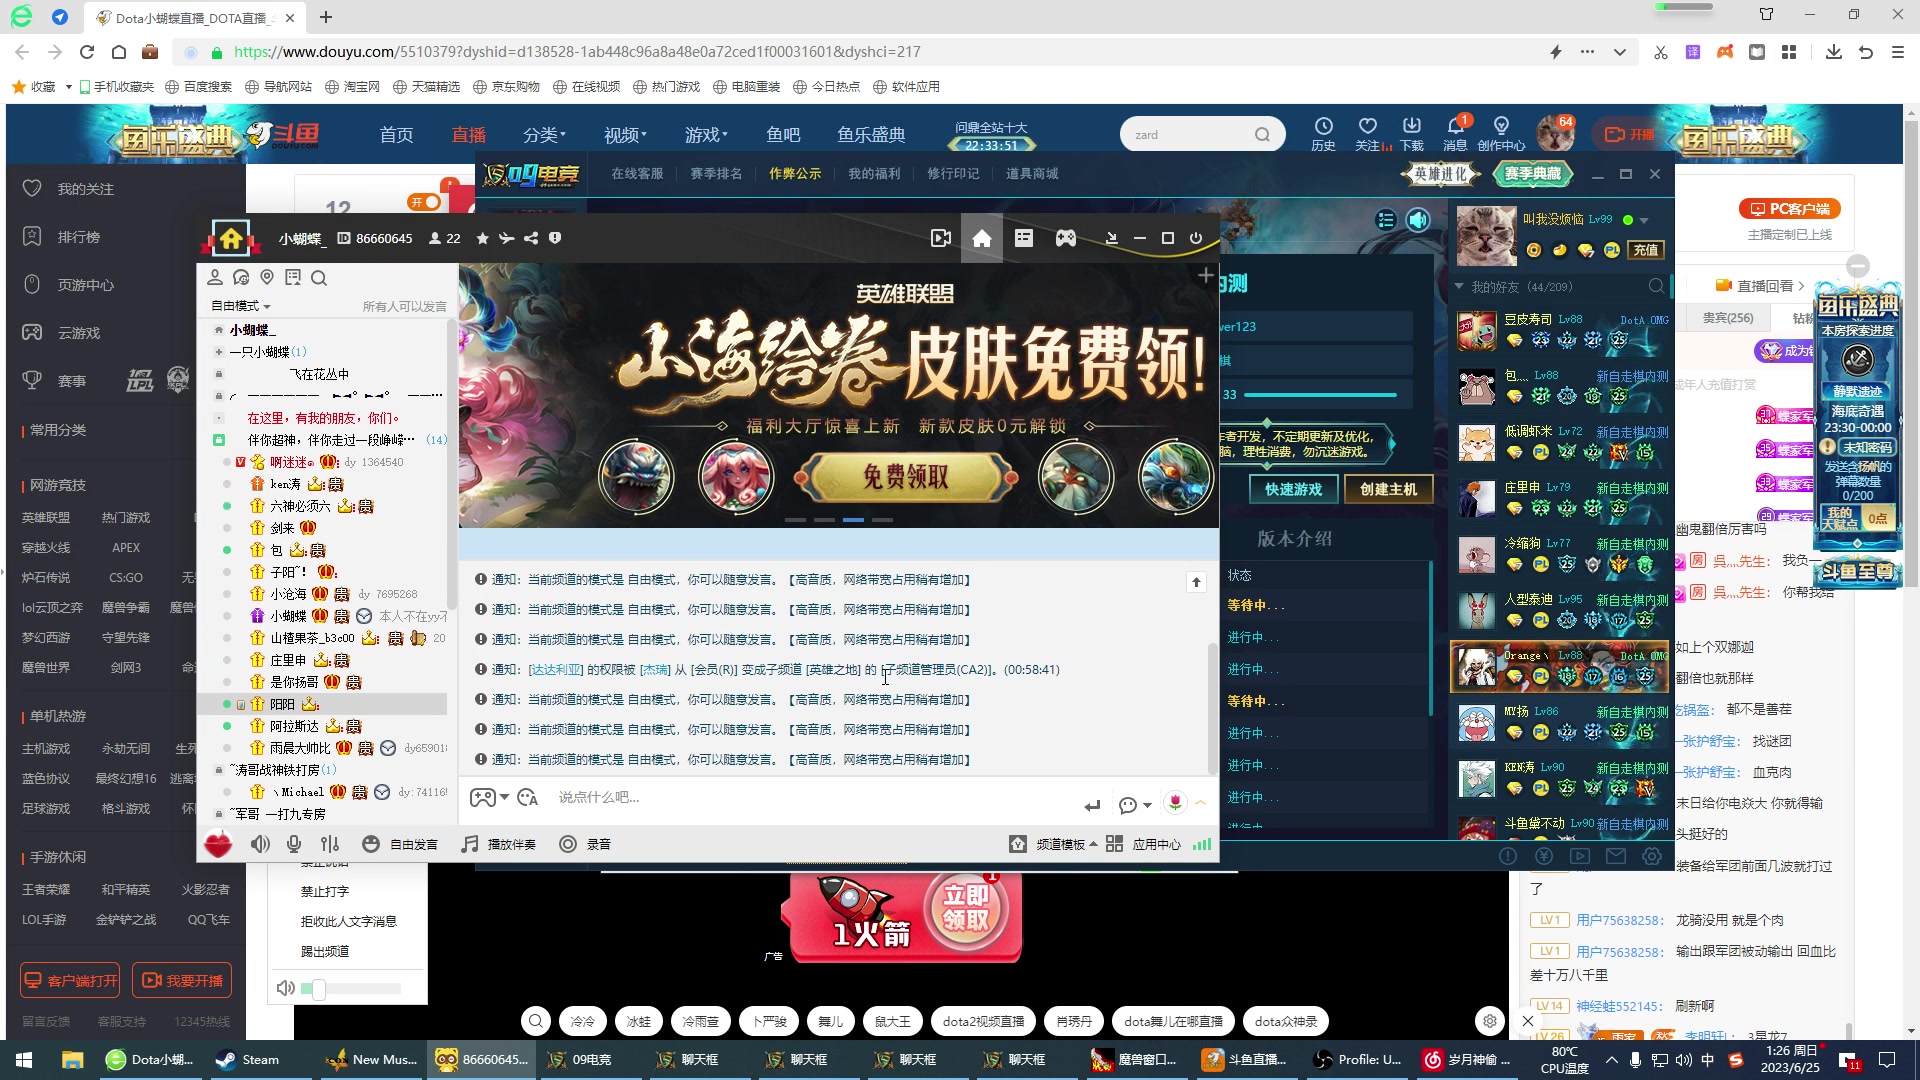Screen dimensions: 1920x1080
Task: Expand the gift panel caret next to flower
Action: (1200, 802)
